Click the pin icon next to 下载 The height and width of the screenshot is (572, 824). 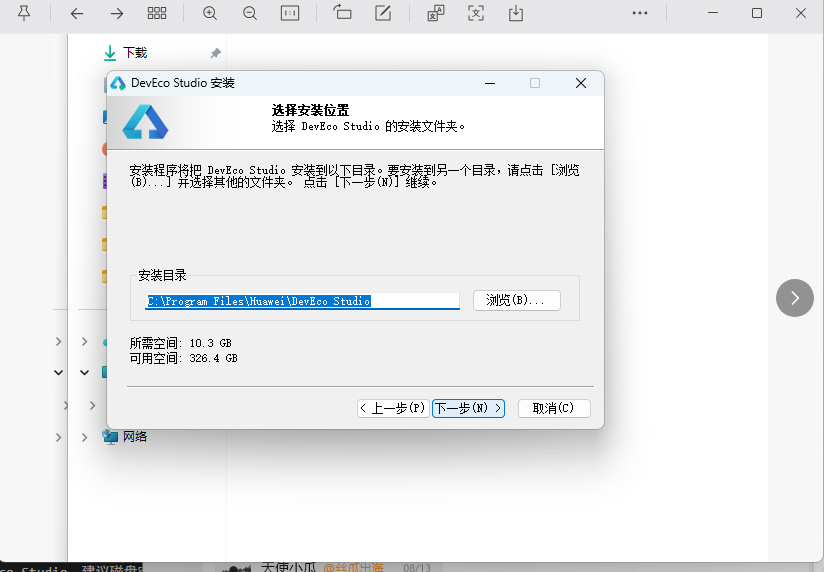(215, 53)
